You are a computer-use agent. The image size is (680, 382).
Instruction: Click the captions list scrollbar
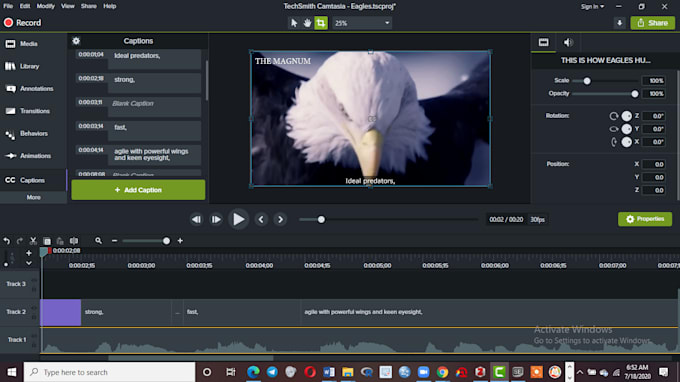pos(206,80)
